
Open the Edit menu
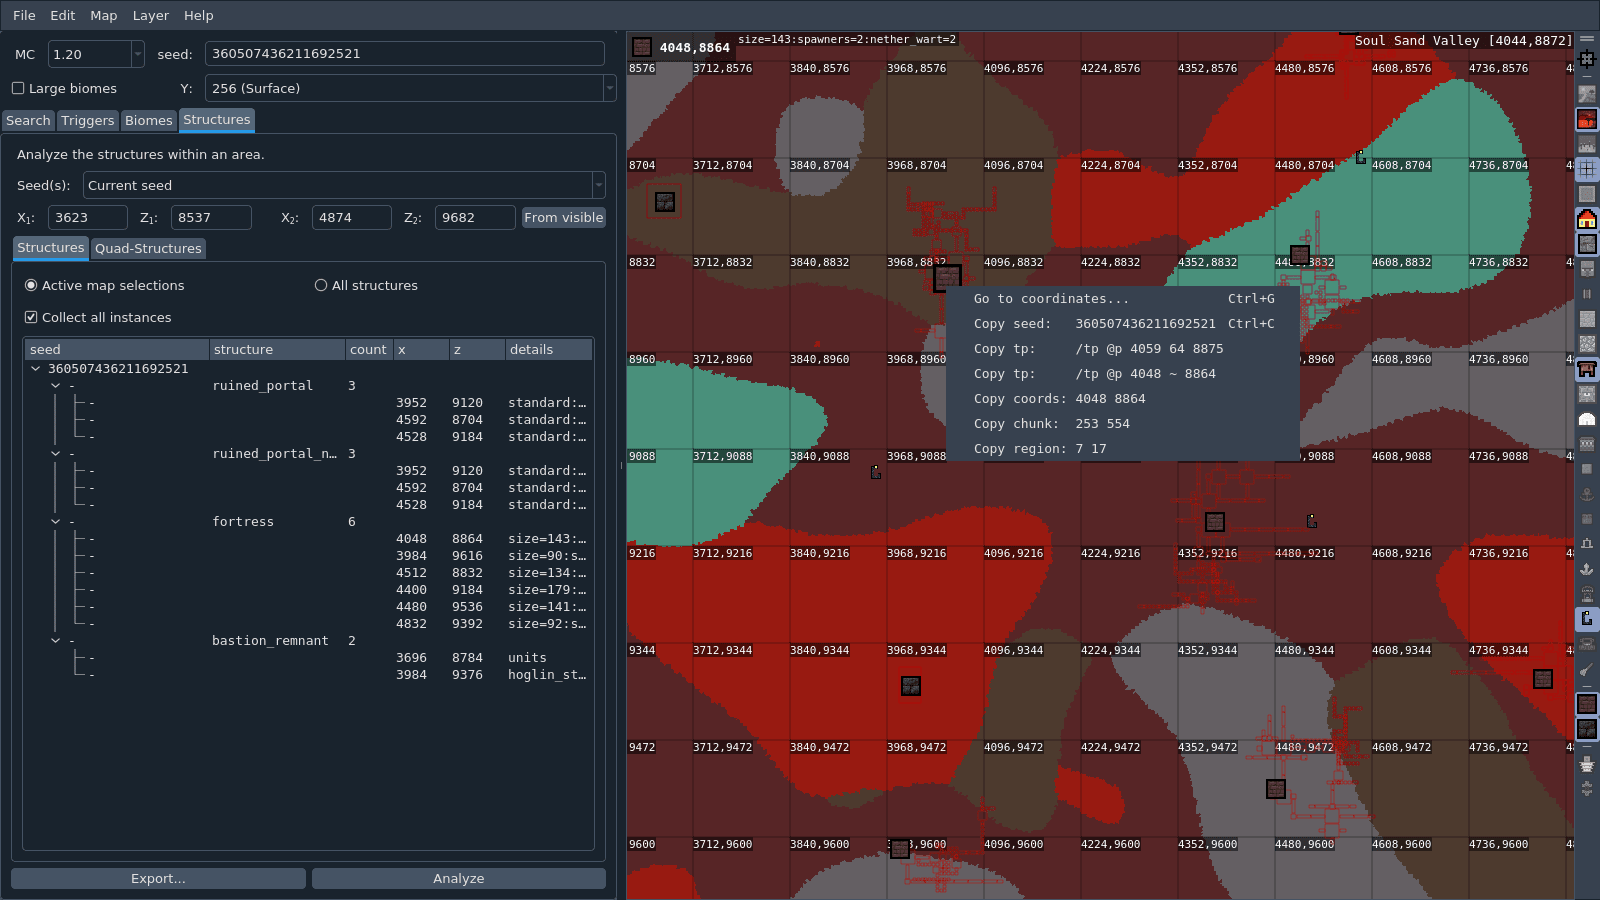63,15
